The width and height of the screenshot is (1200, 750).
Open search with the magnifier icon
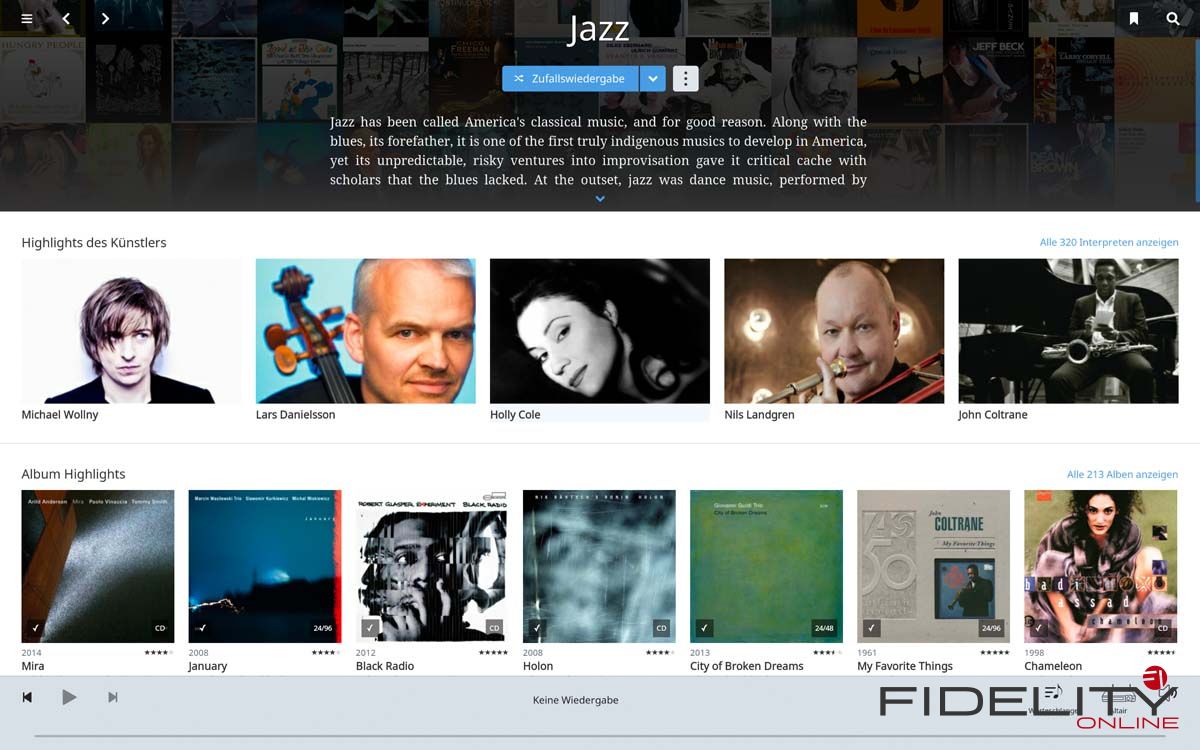(x=1173, y=19)
